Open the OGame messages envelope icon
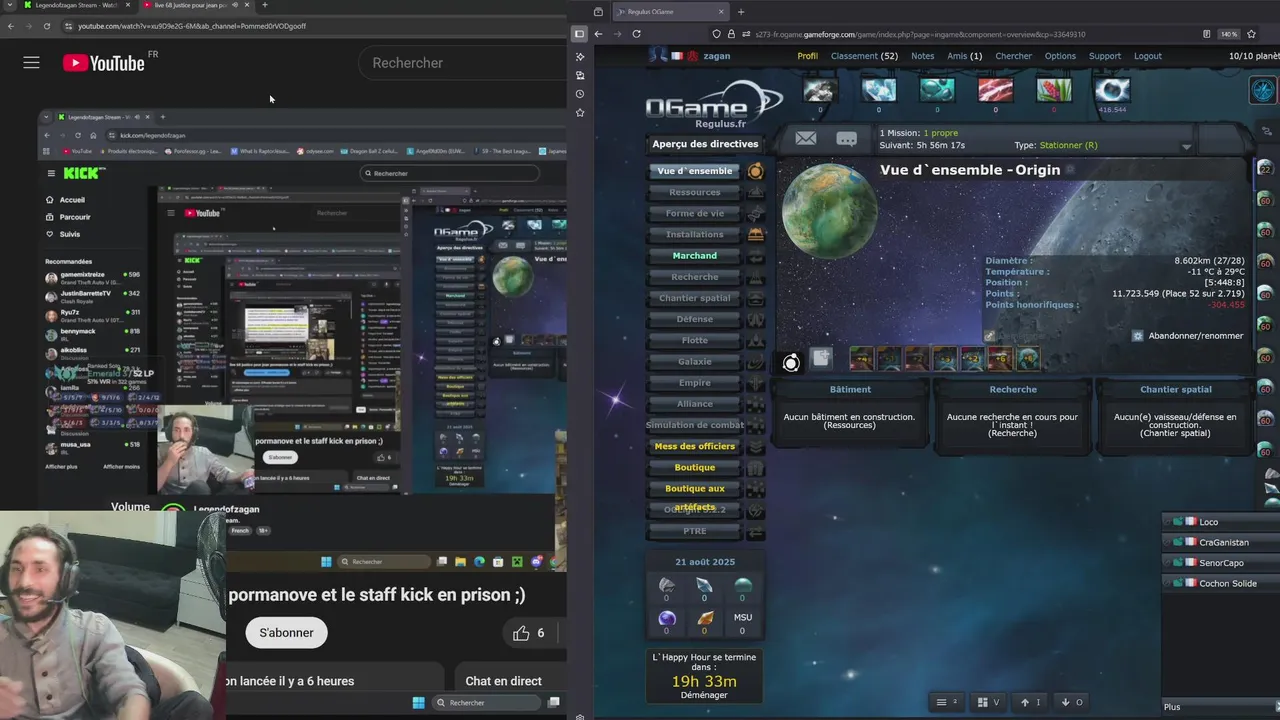This screenshot has width=1280, height=720. 806,139
